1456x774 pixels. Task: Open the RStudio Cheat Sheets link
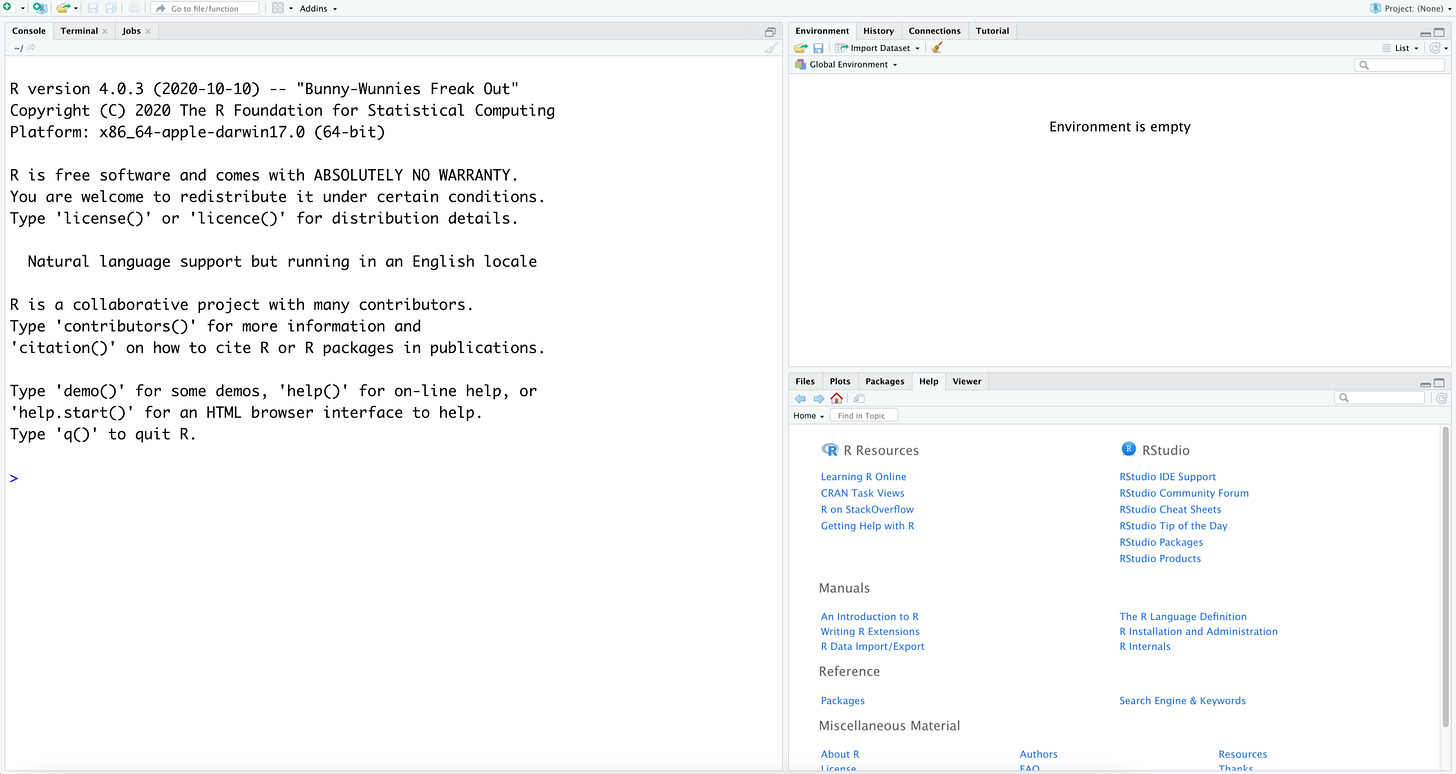pyautogui.click(x=1170, y=509)
